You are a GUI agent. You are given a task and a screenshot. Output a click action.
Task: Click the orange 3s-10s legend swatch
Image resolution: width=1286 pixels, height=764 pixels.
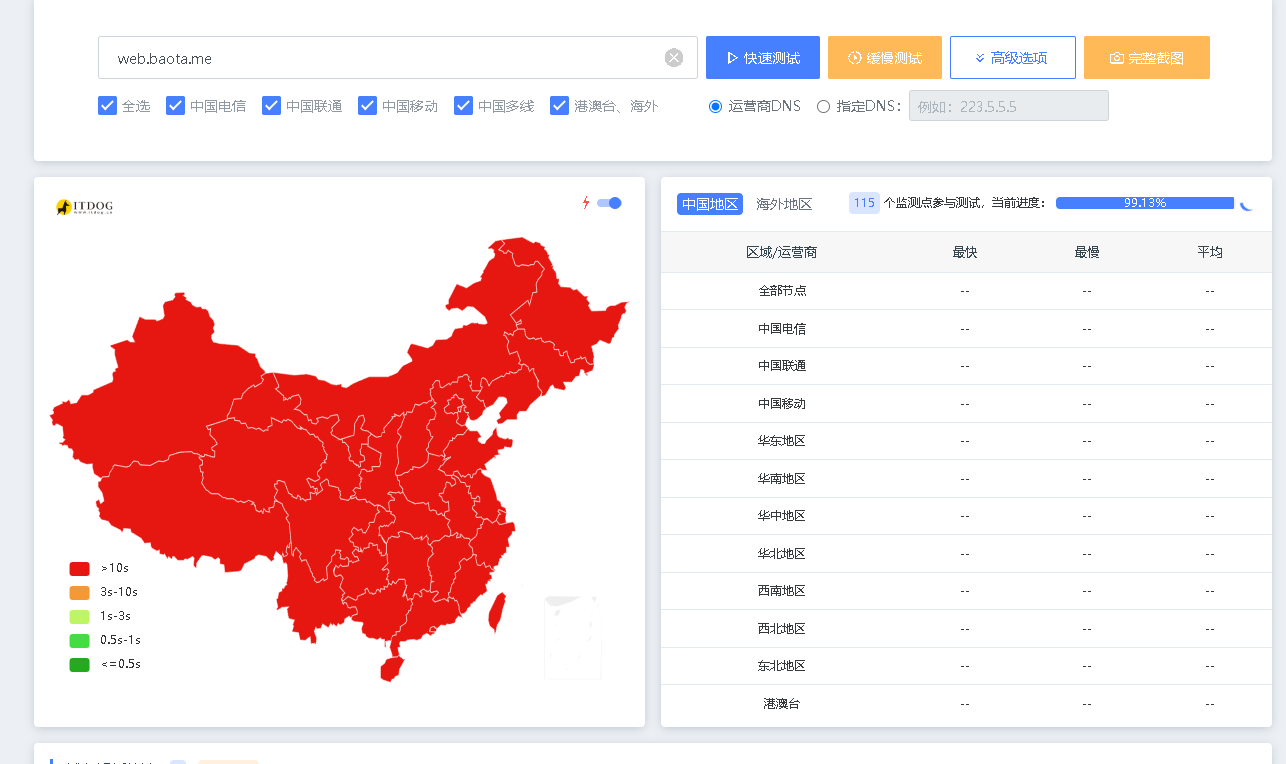[x=80, y=593]
